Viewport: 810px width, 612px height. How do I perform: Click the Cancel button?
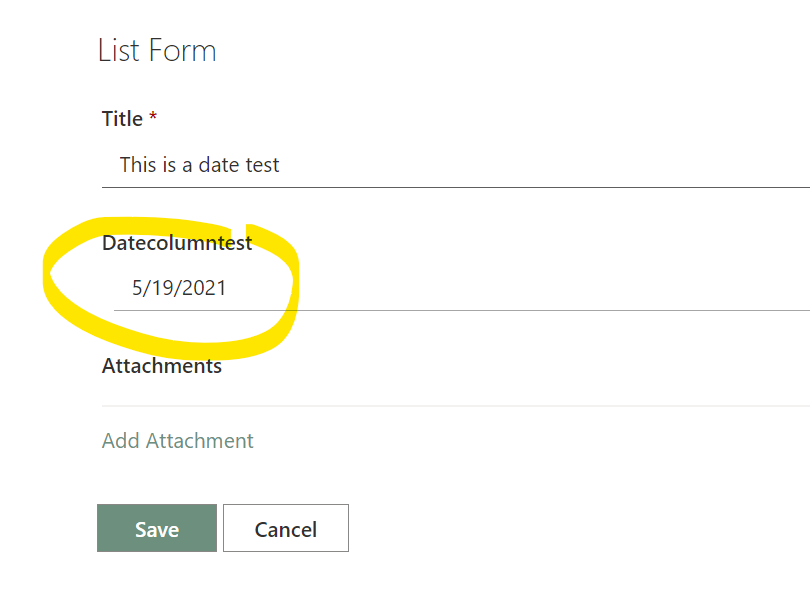click(286, 528)
